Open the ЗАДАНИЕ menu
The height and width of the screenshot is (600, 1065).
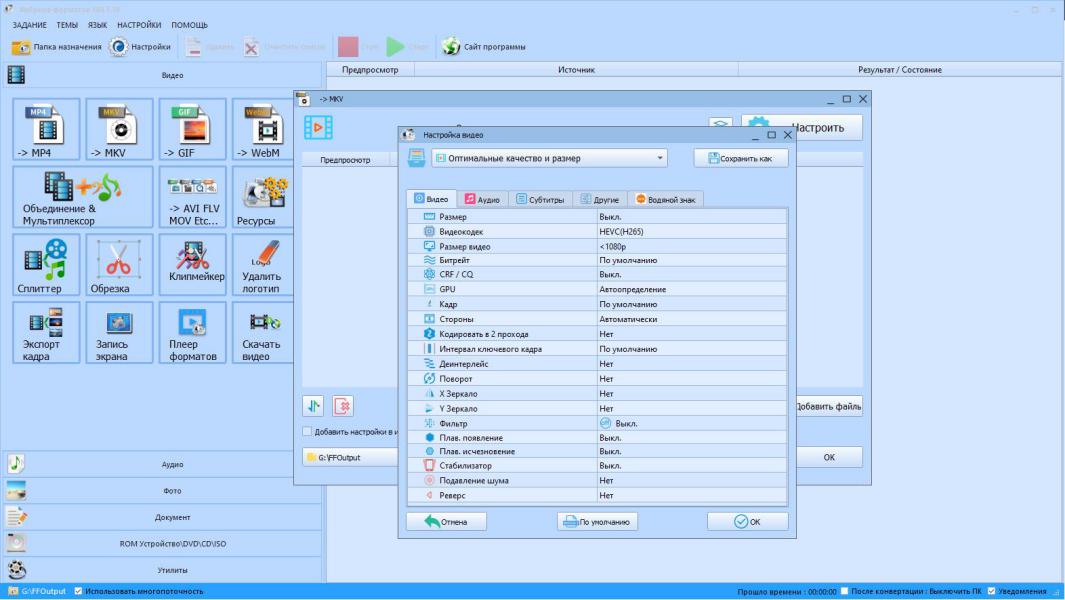click(30, 25)
